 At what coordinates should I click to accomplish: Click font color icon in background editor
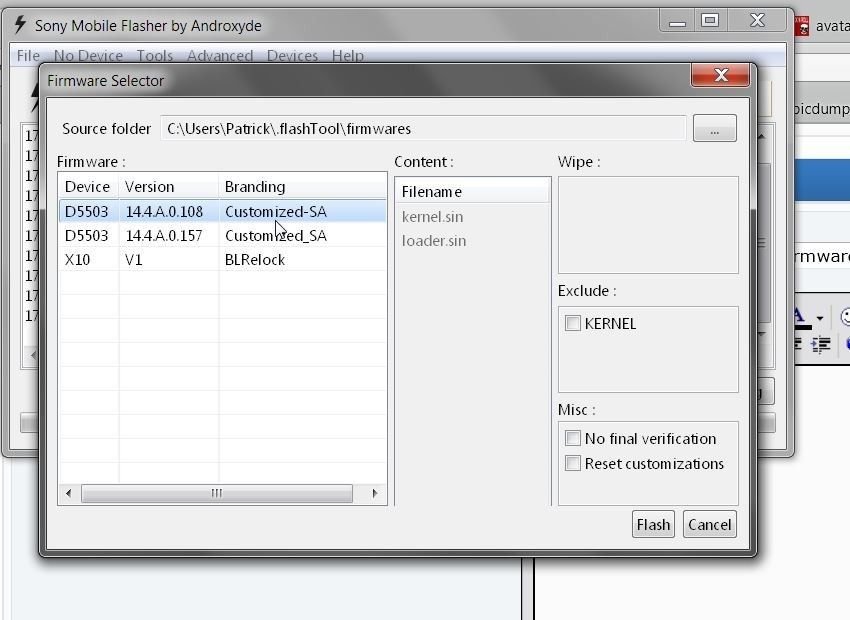pos(801,318)
